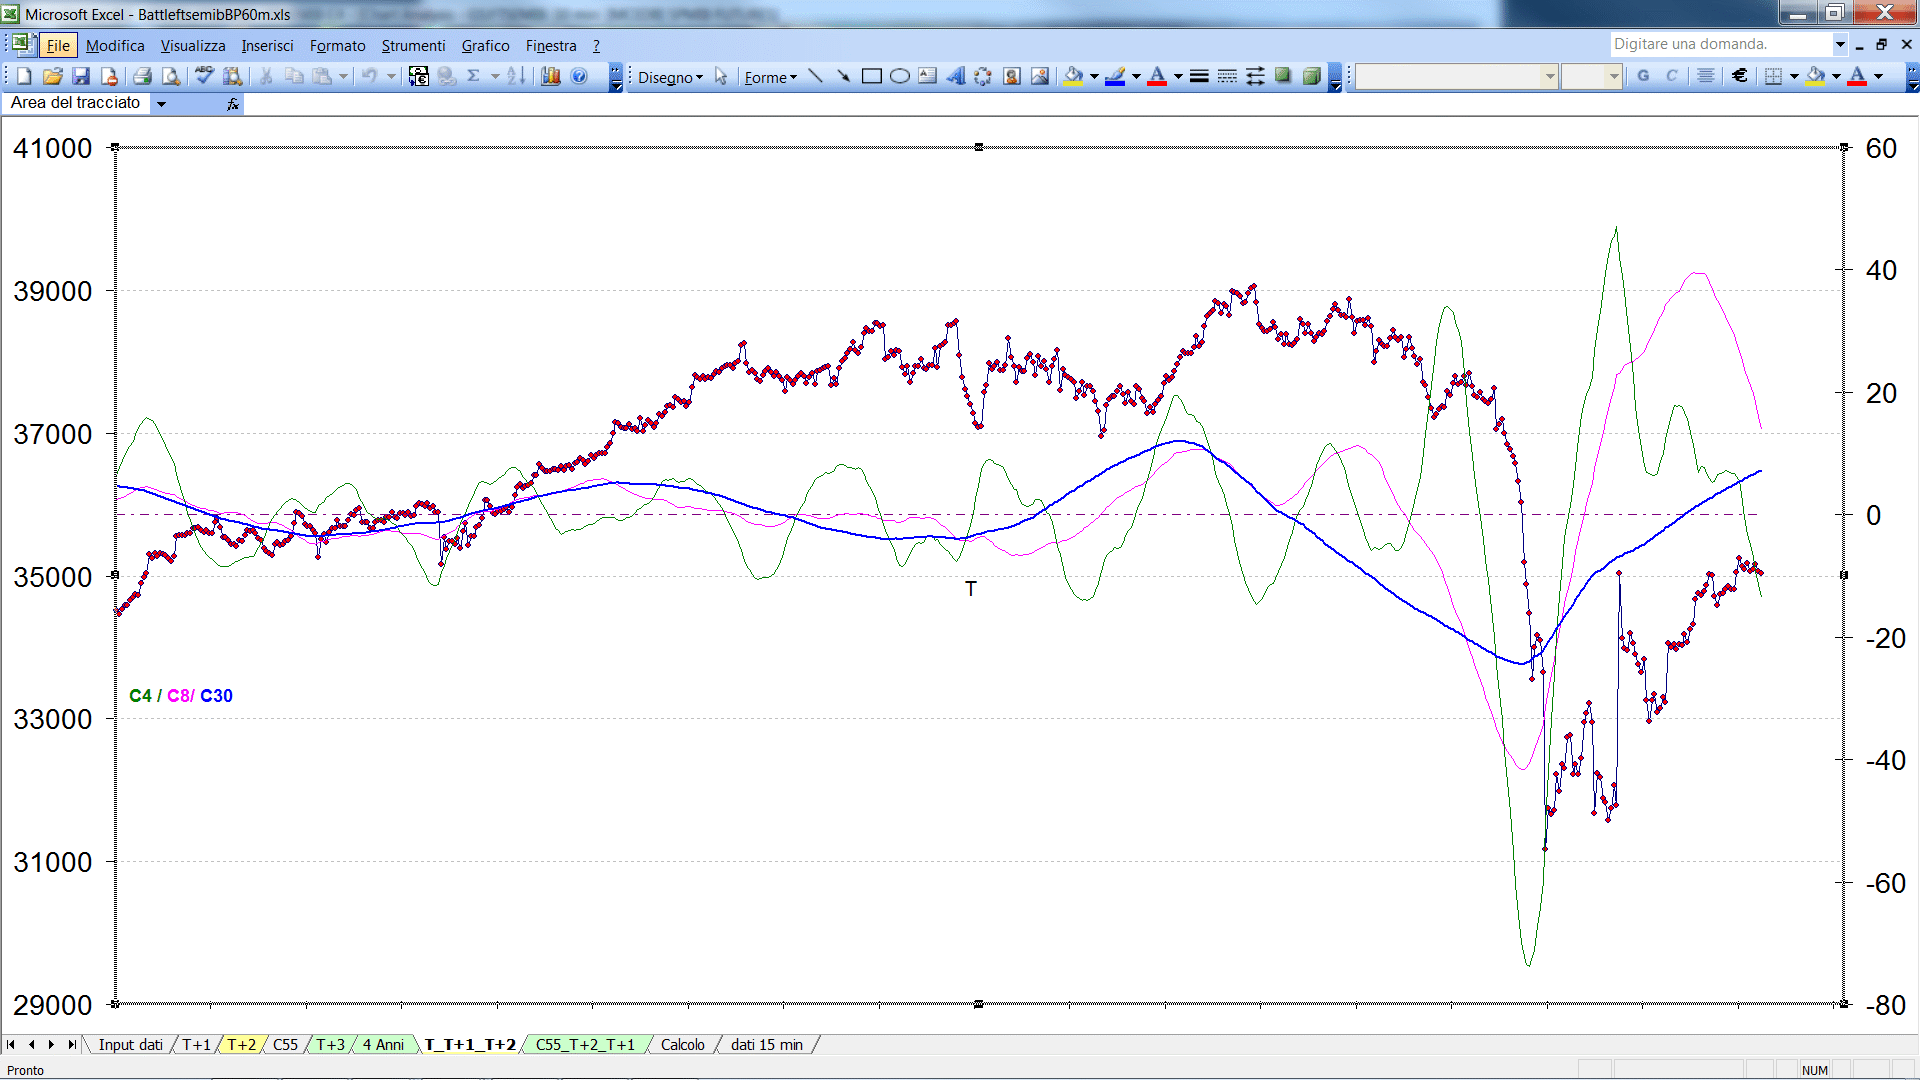Click the Euro conversion icon
This screenshot has height=1080, width=1920.
pyautogui.click(x=419, y=76)
